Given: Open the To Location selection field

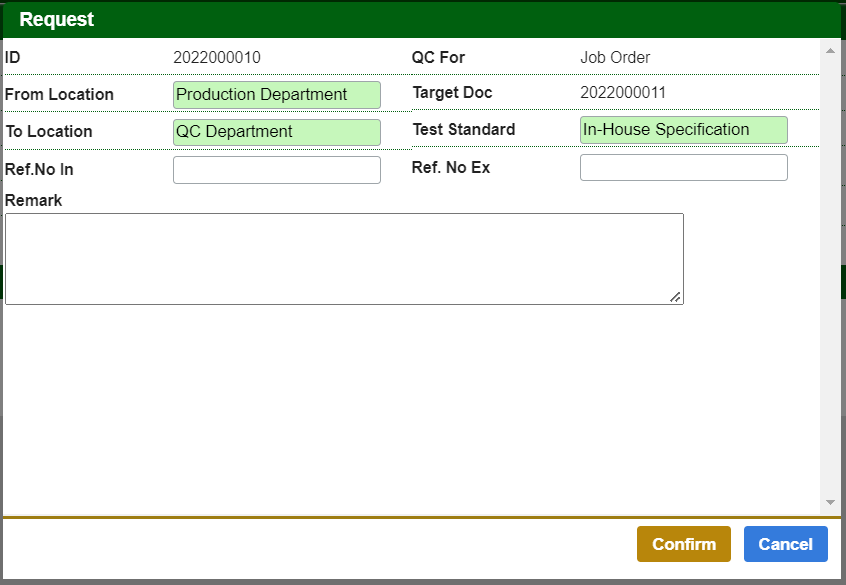Looking at the screenshot, I should click(x=277, y=131).
